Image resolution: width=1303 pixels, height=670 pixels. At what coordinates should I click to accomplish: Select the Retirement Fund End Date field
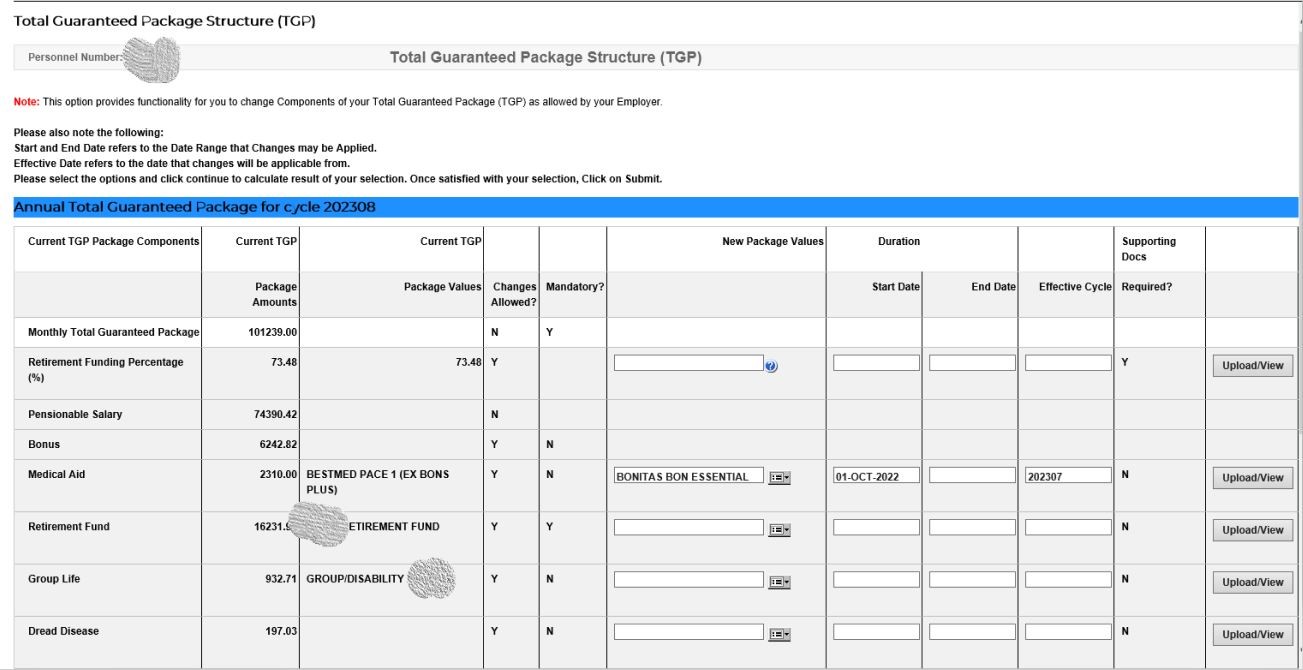click(971, 528)
